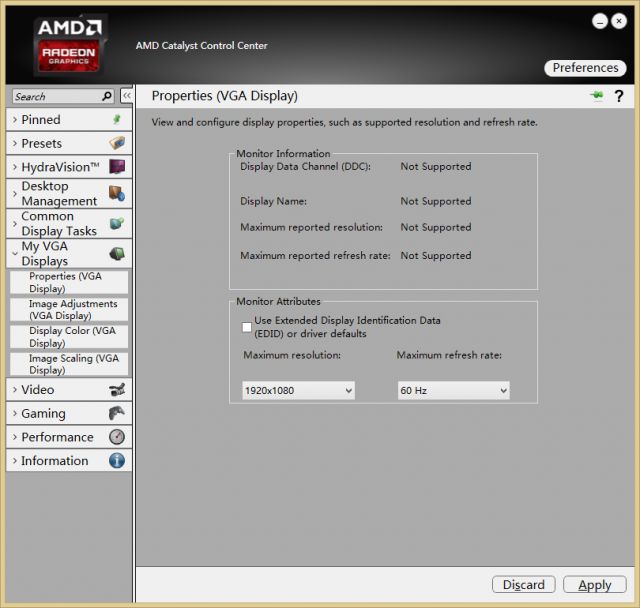Click the AMD Catalyst Control Center title
This screenshot has height=608, width=640.
coord(202,45)
